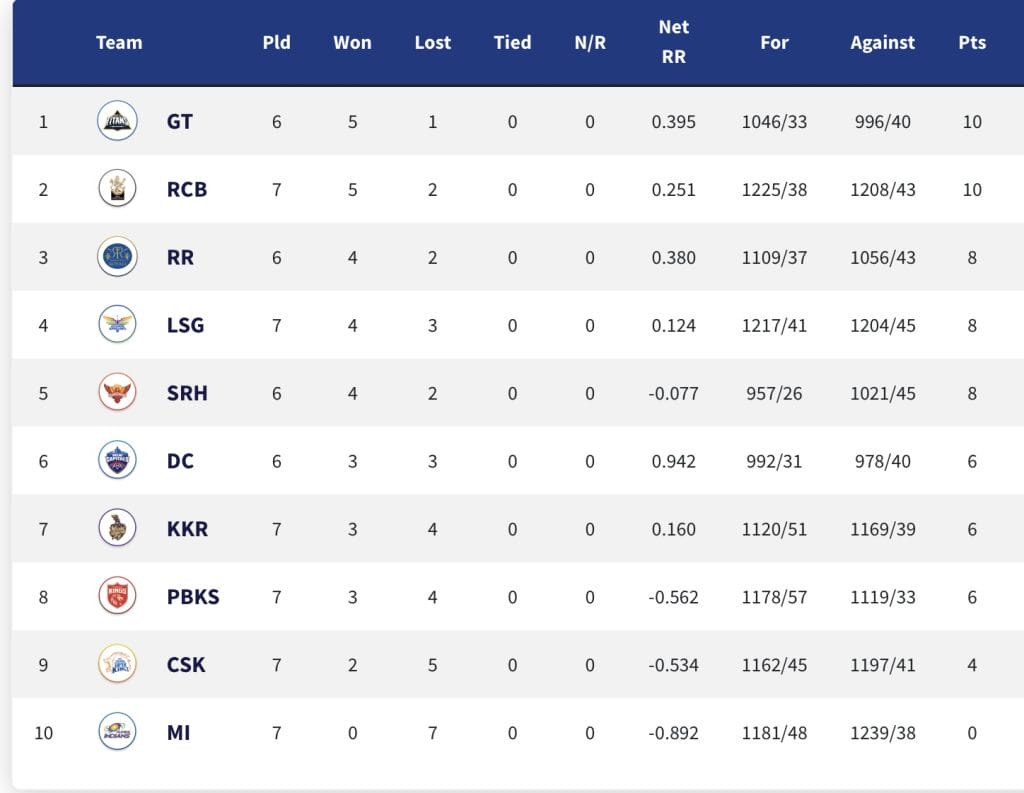Click the LSG team logo
1024x793 pixels.
click(117, 325)
